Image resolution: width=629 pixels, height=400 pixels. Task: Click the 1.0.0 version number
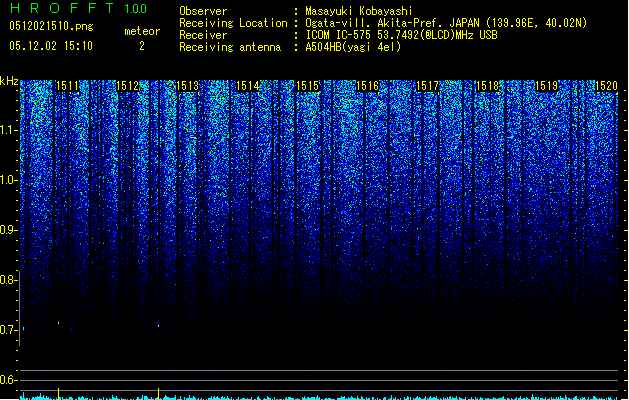(135, 9)
